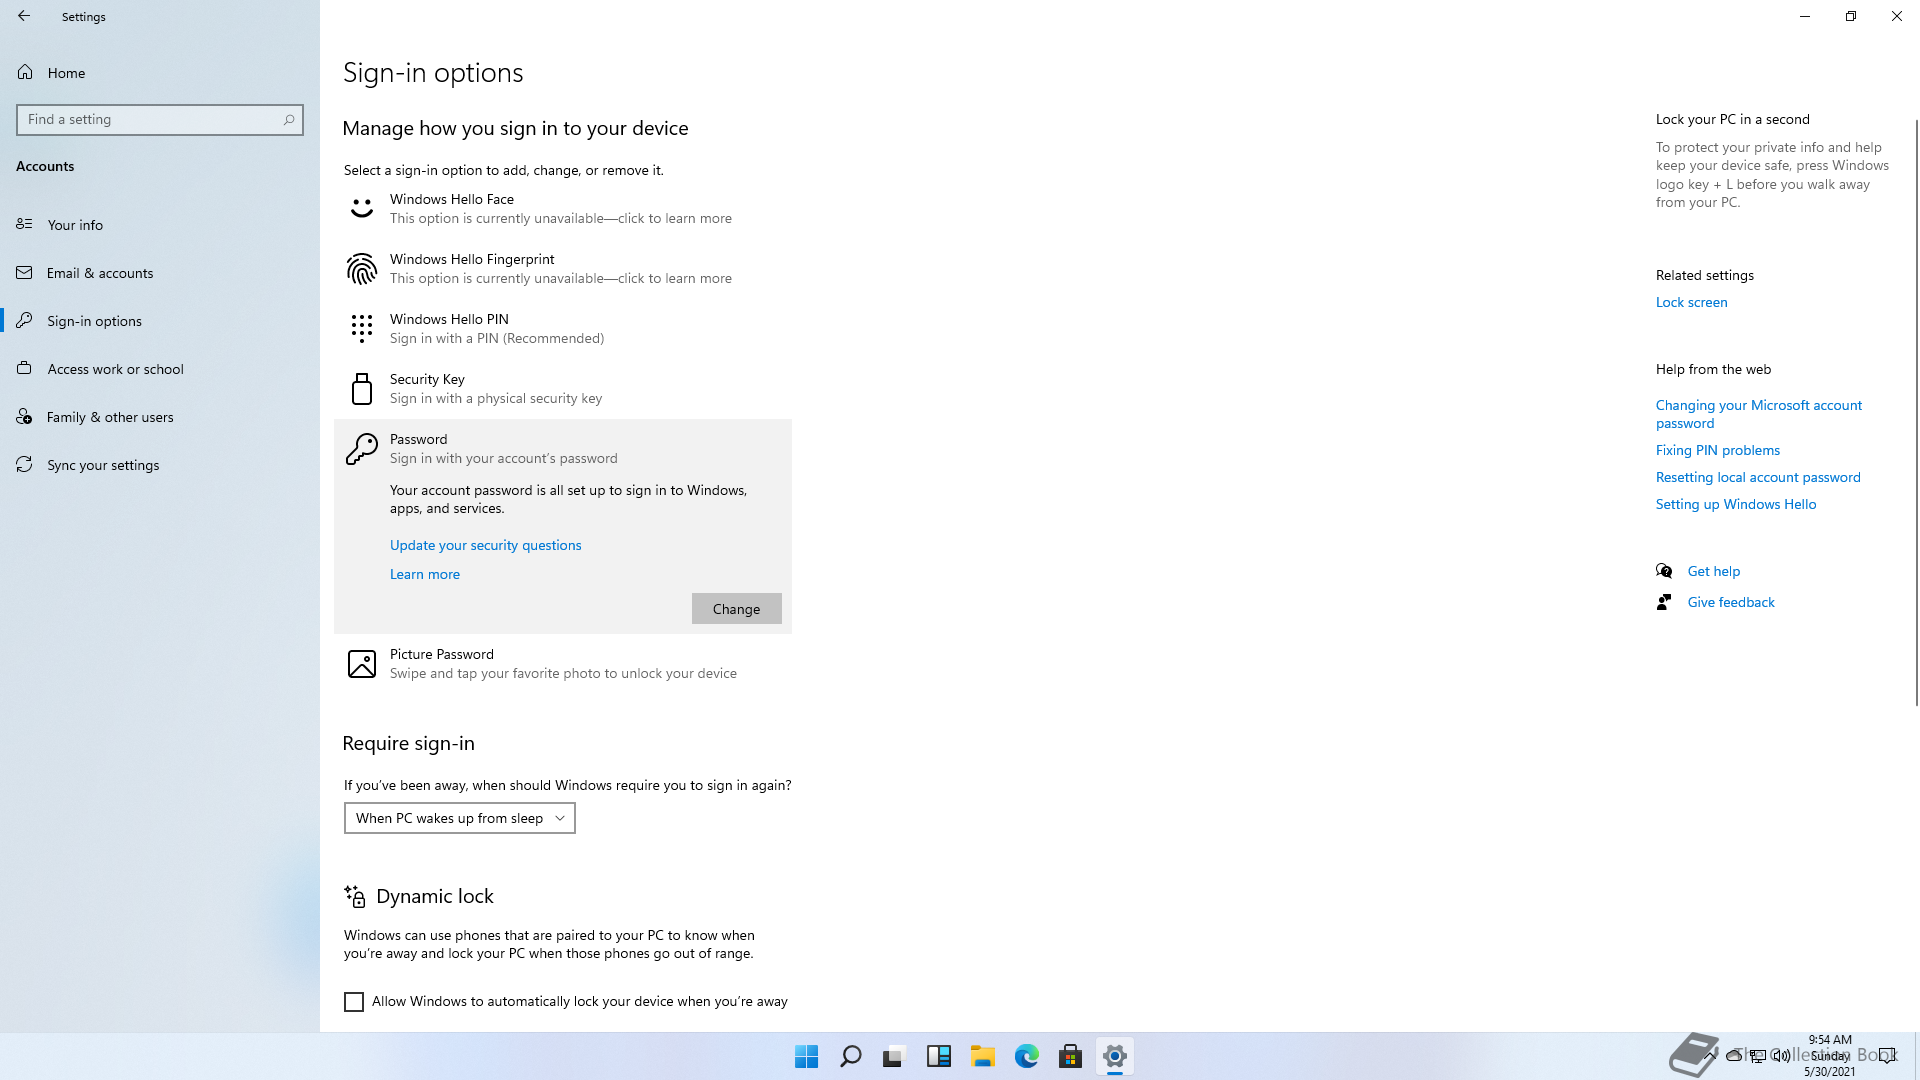Open volume control tray icon
This screenshot has width=1920, height=1080.
[1782, 1055]
